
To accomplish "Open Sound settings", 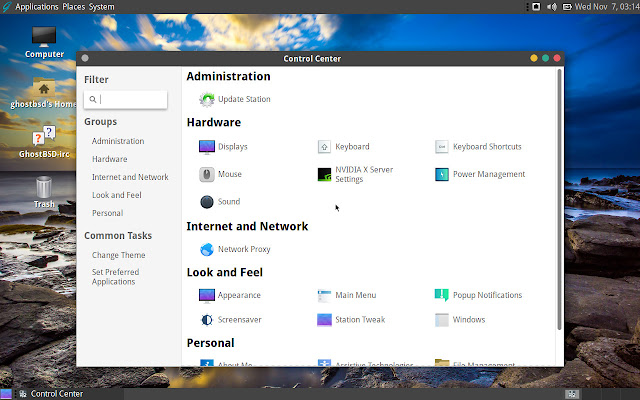I will pos(220,202).
